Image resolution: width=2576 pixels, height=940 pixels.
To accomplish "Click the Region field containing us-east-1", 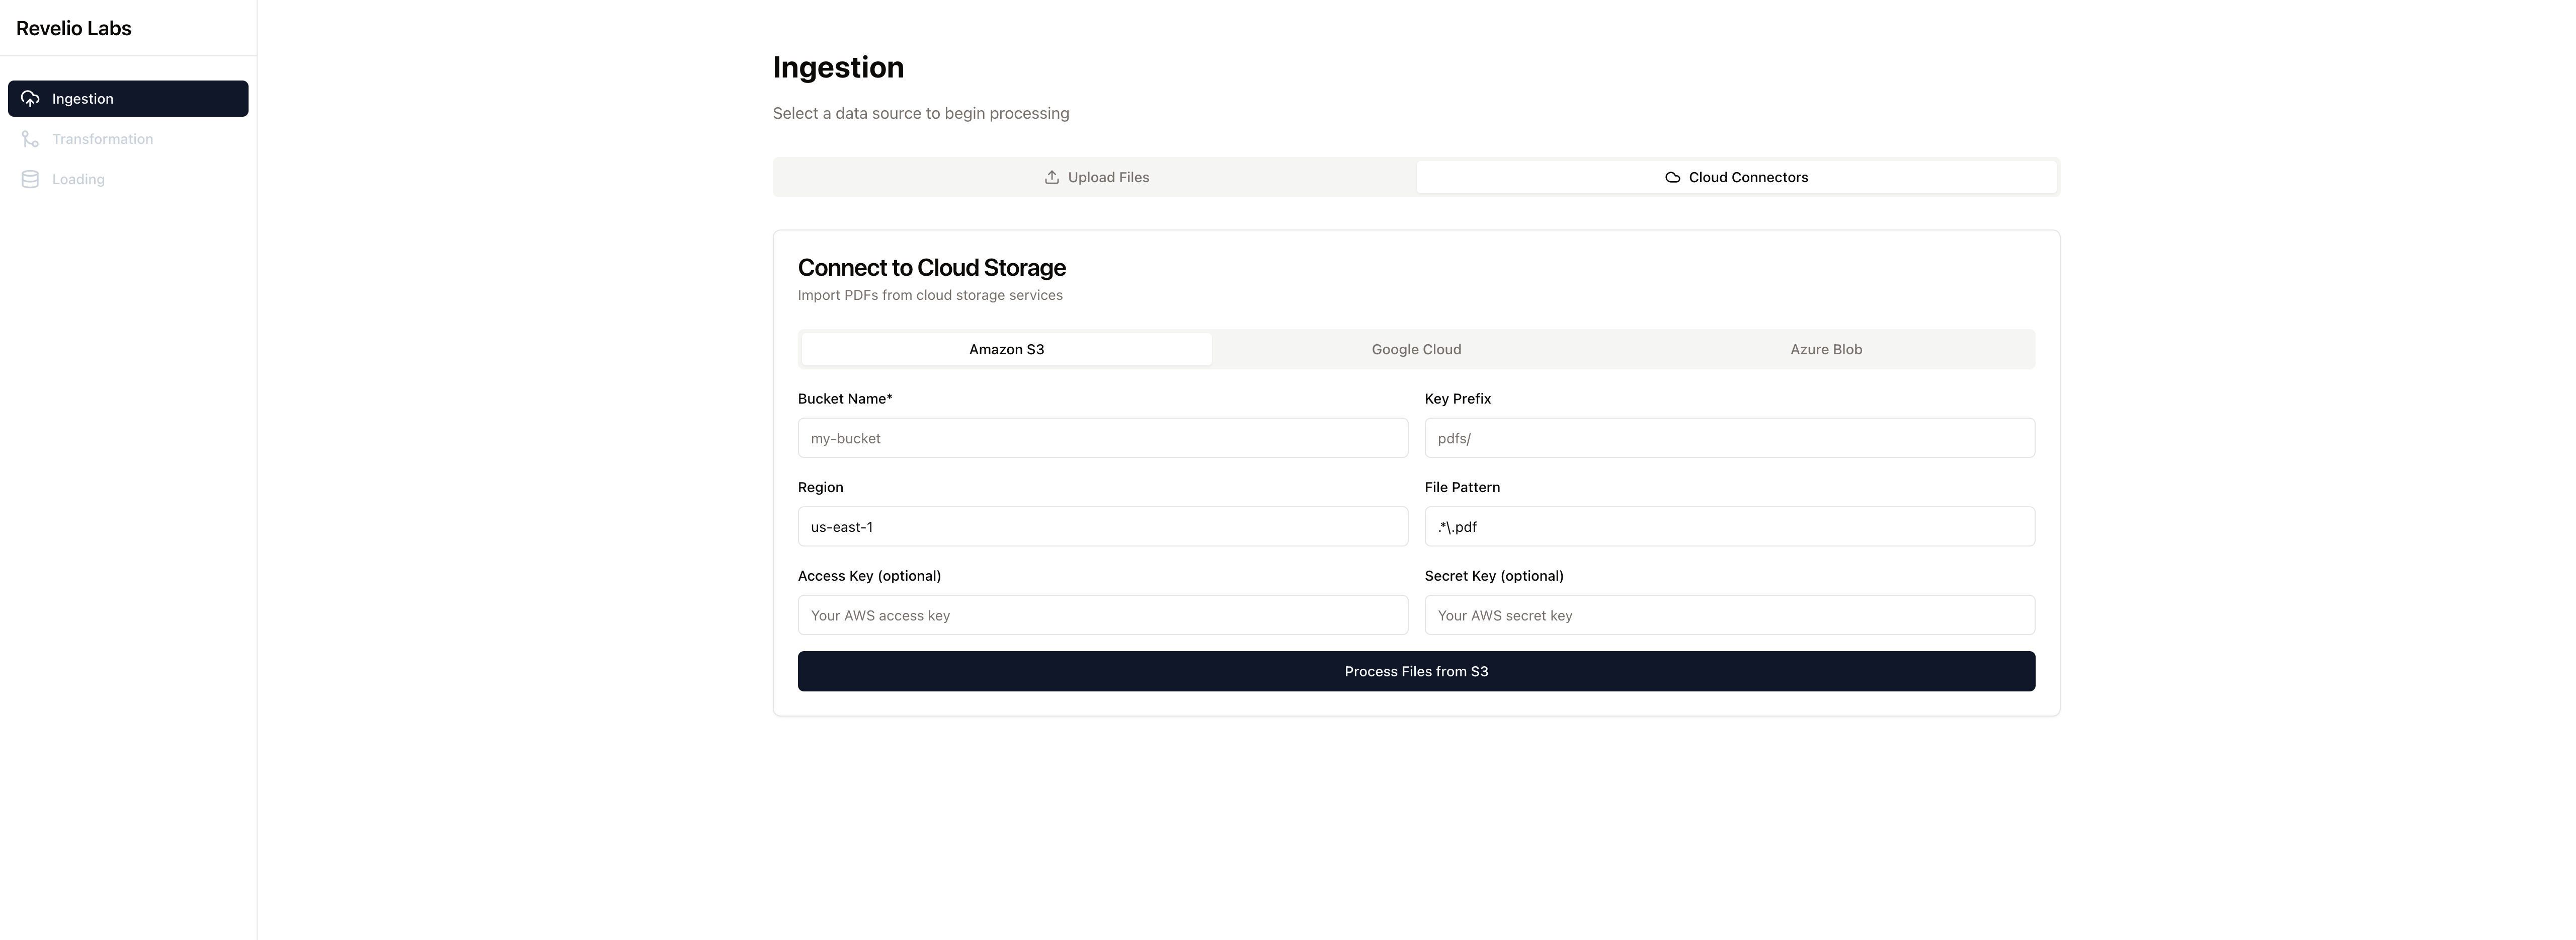I will (1102, 526).
